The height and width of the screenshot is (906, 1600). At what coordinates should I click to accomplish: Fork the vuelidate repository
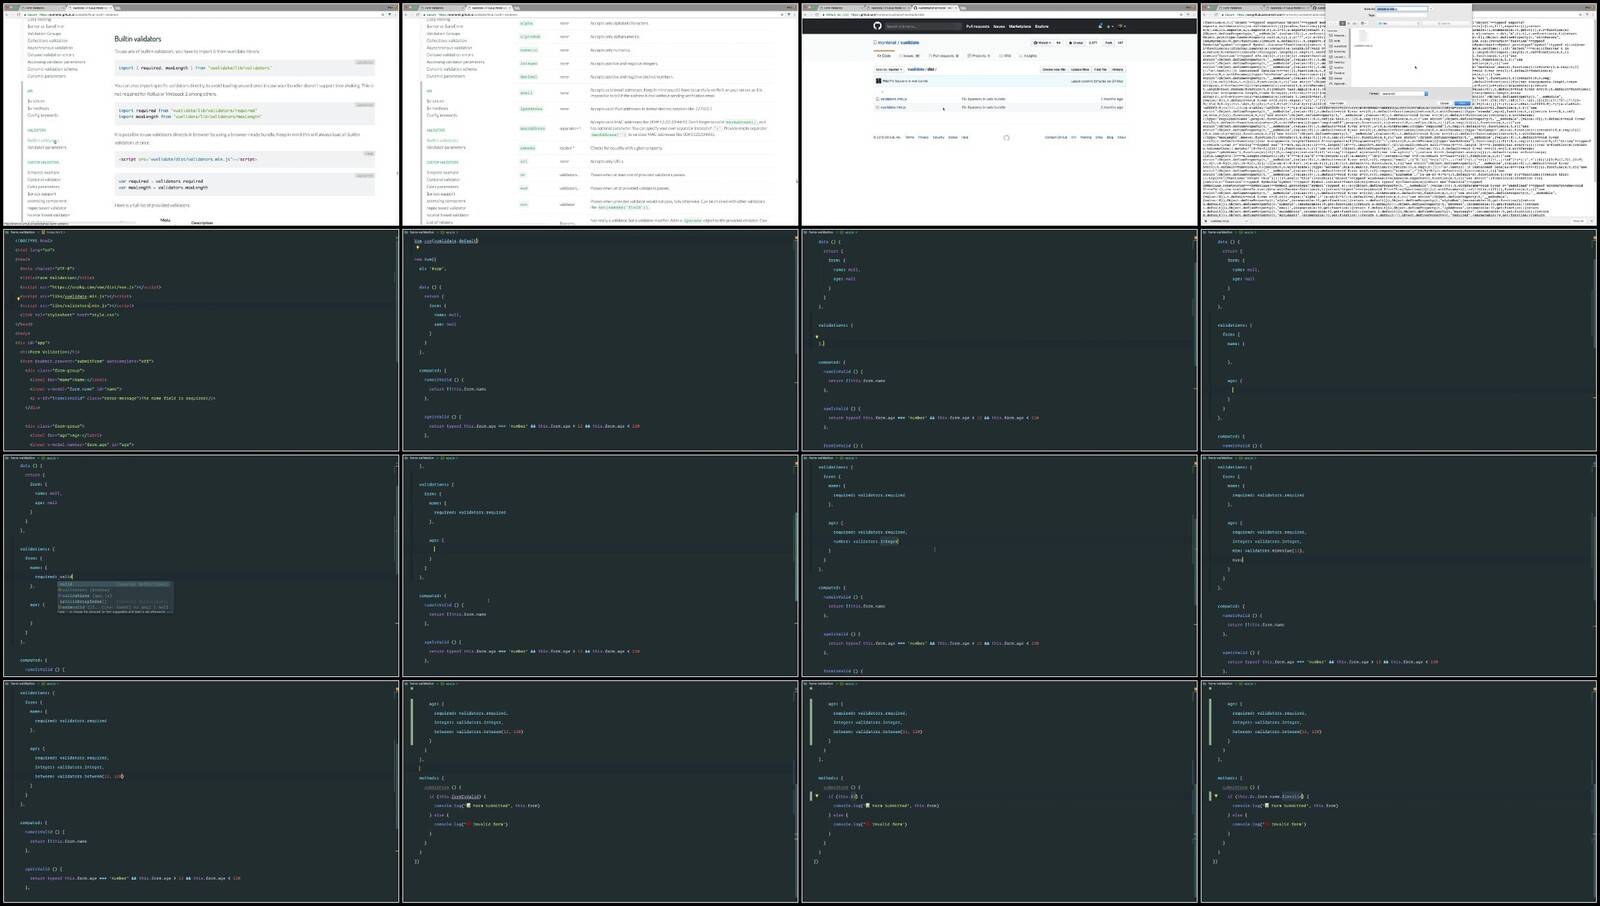click(1109, 43)
